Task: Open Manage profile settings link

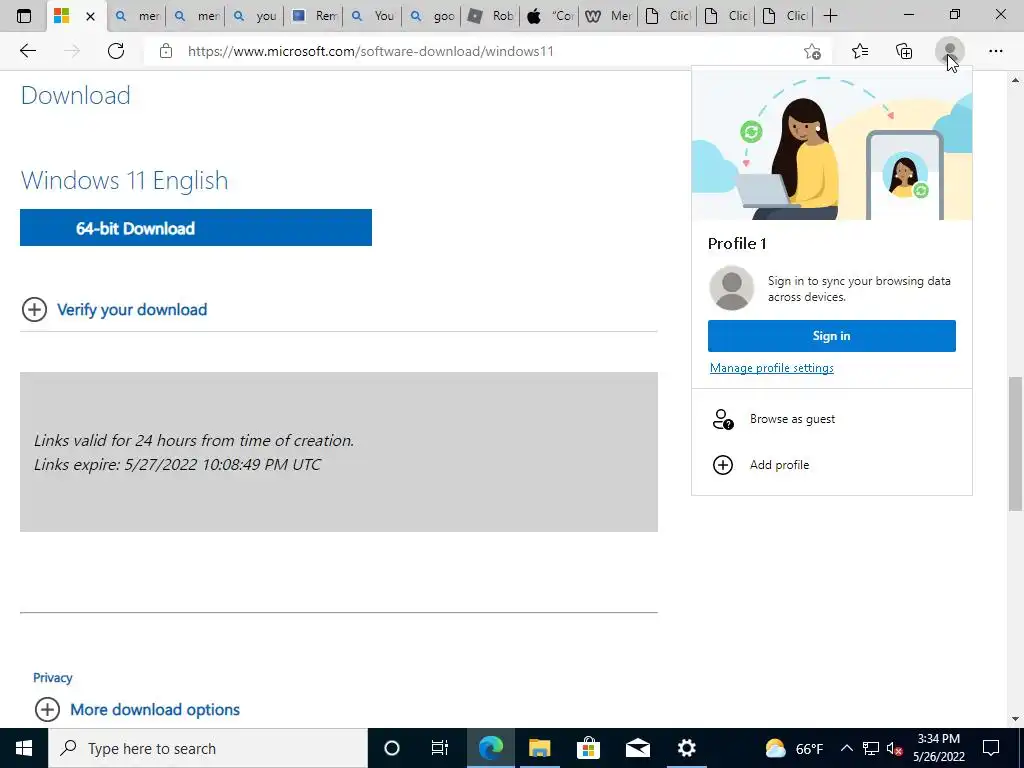Action: click(771, 368)
